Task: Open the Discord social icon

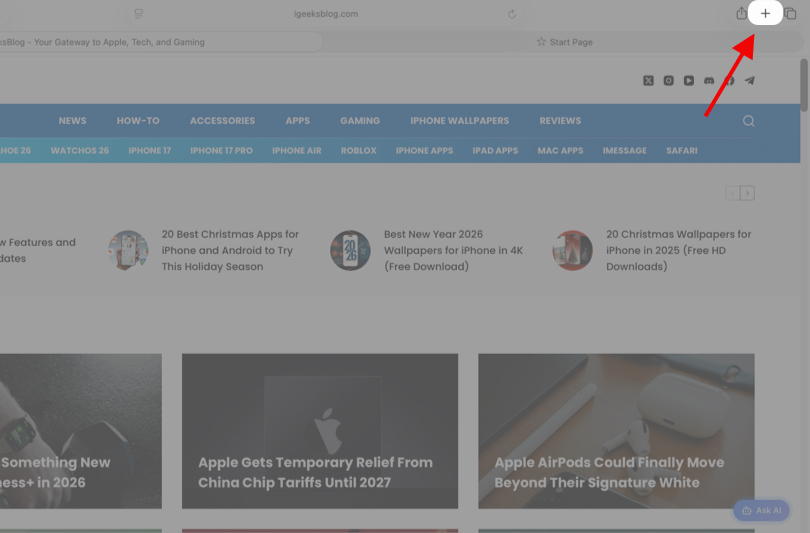Action: pos(709,81)
